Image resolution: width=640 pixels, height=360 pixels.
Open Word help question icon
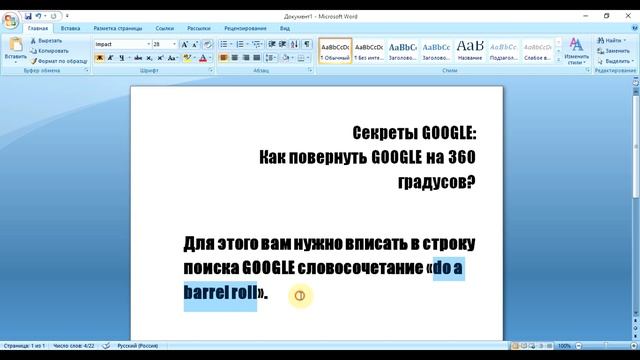click(635, 28)
